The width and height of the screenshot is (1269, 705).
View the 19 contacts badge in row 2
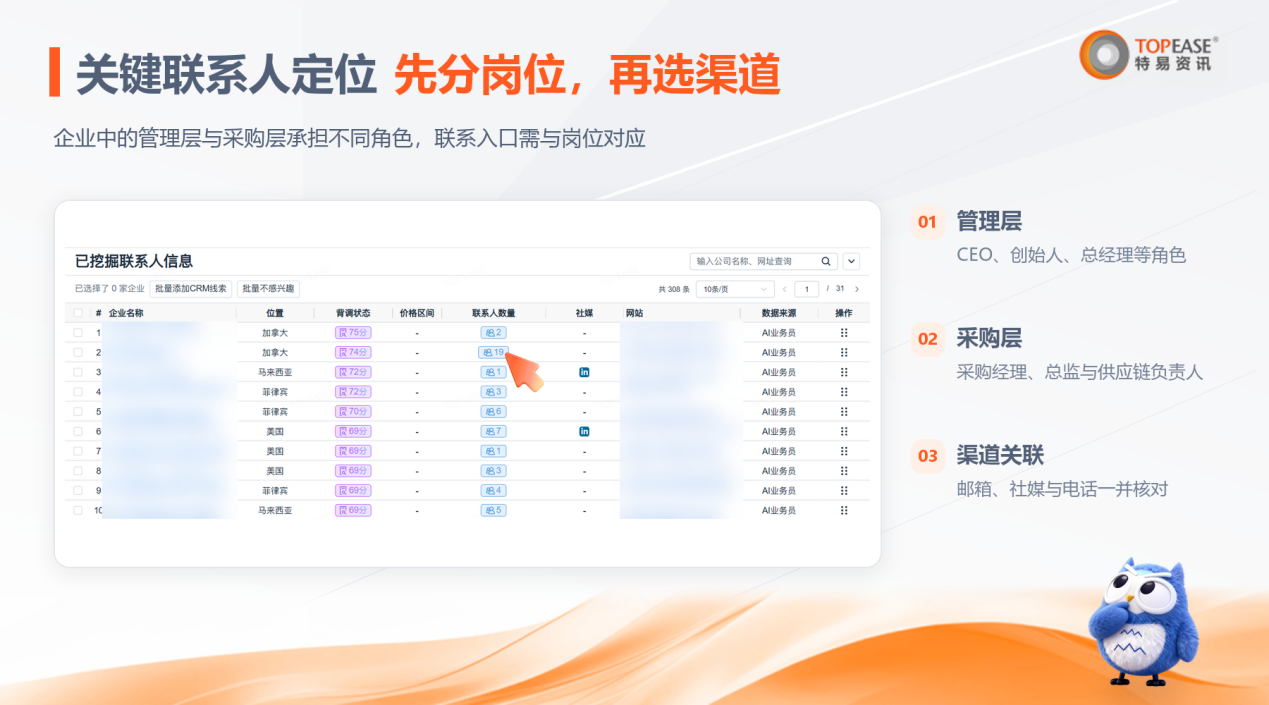[x=493, y=352]
